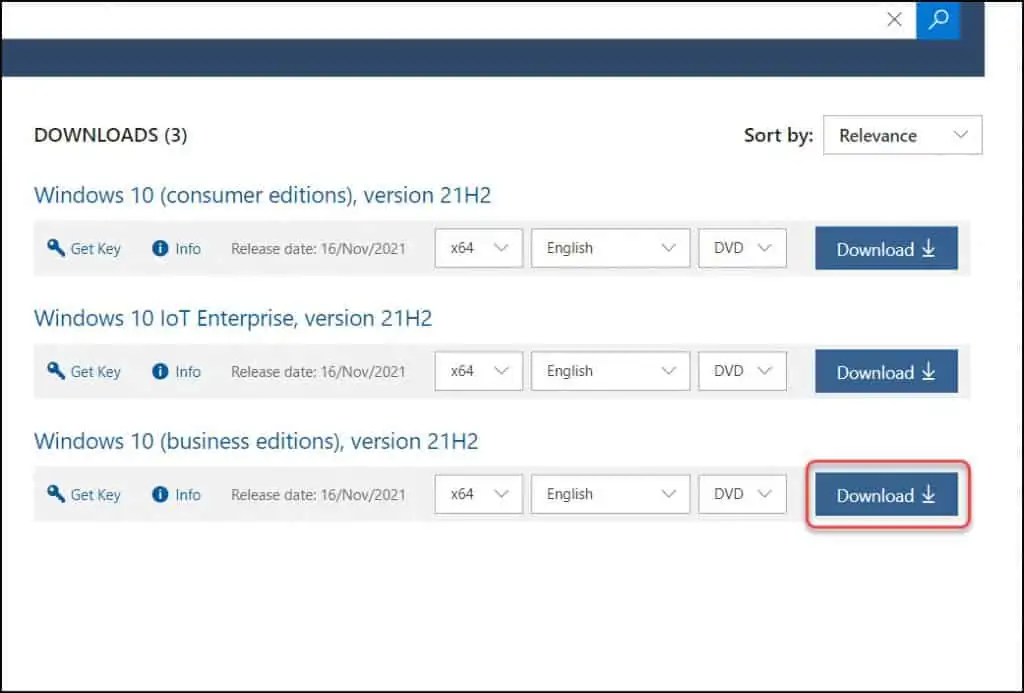Click the DOWNLOADS (3) heading
The width and height of the screenshot is (1024, 693).
coord(110,135)
